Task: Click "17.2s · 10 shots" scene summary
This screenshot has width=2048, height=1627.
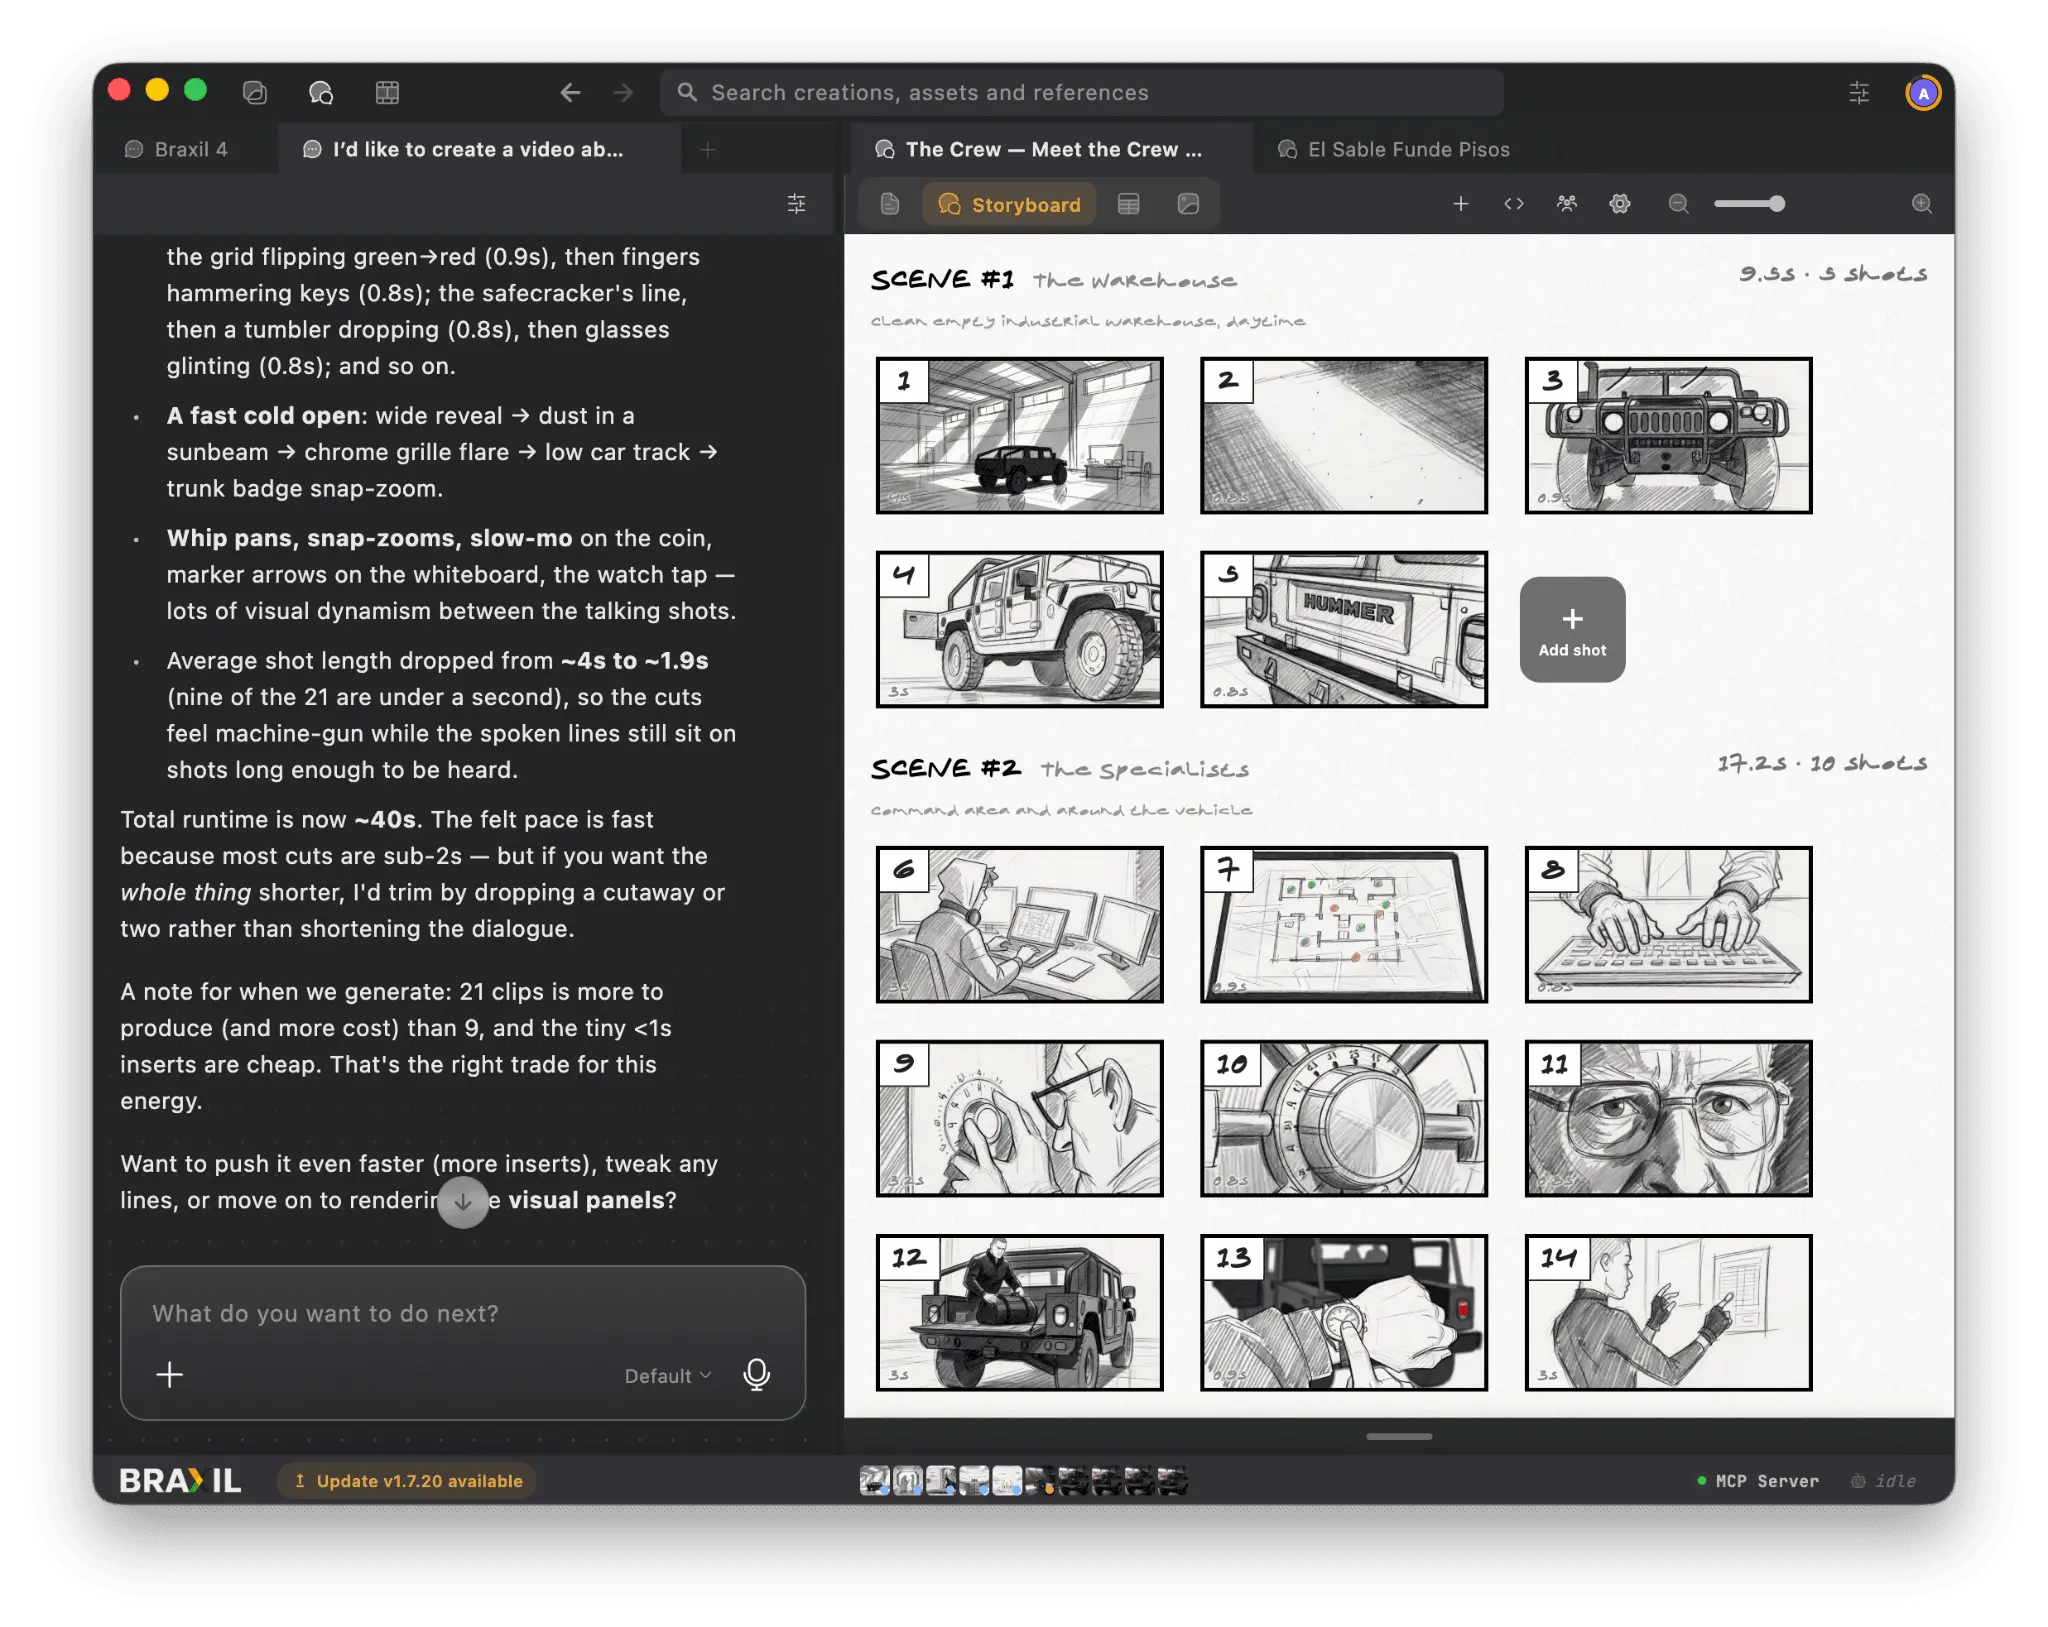Action: pos(1822,763)
